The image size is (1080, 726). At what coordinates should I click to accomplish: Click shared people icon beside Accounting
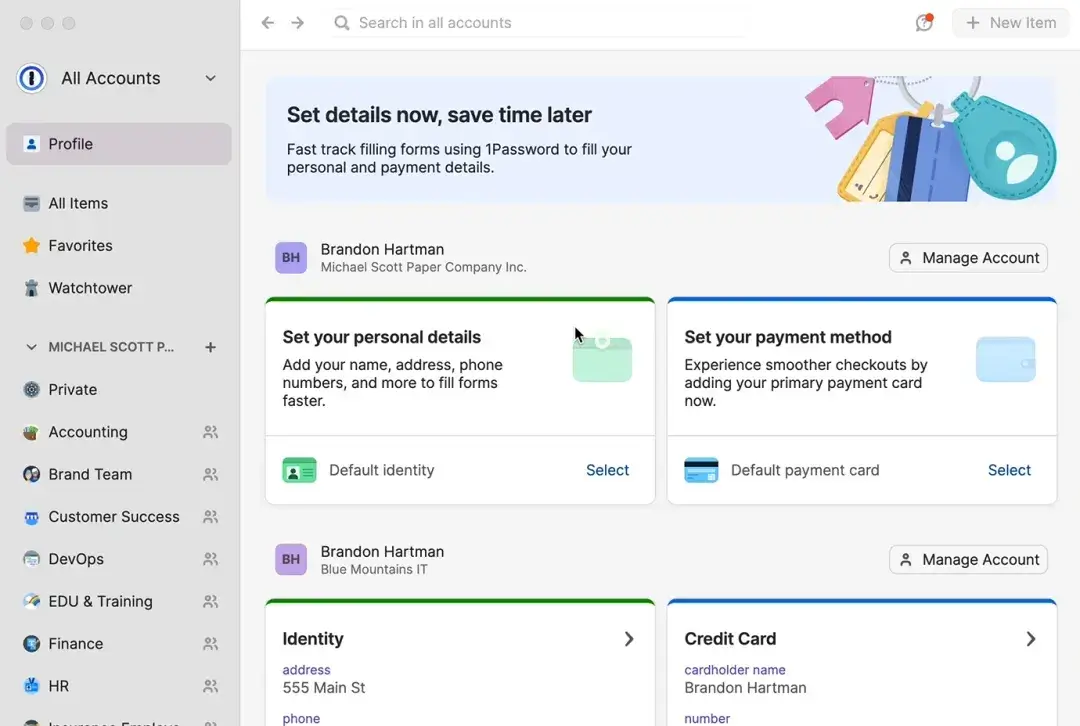pos(211,432)
